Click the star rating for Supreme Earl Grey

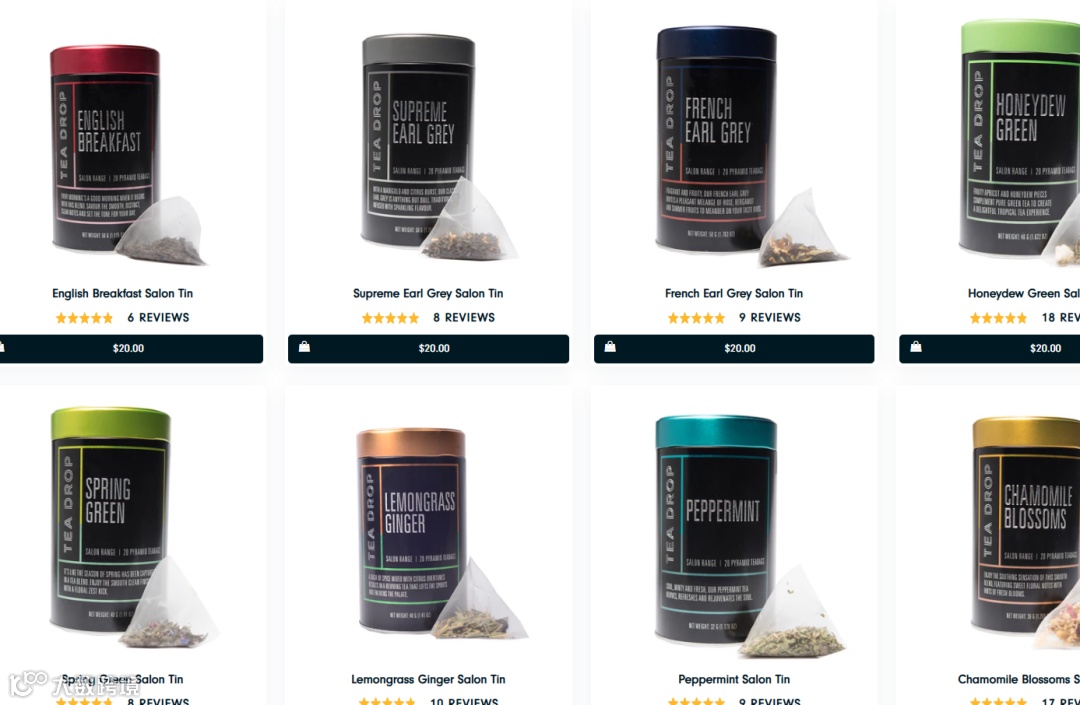[x=391, y=318]
